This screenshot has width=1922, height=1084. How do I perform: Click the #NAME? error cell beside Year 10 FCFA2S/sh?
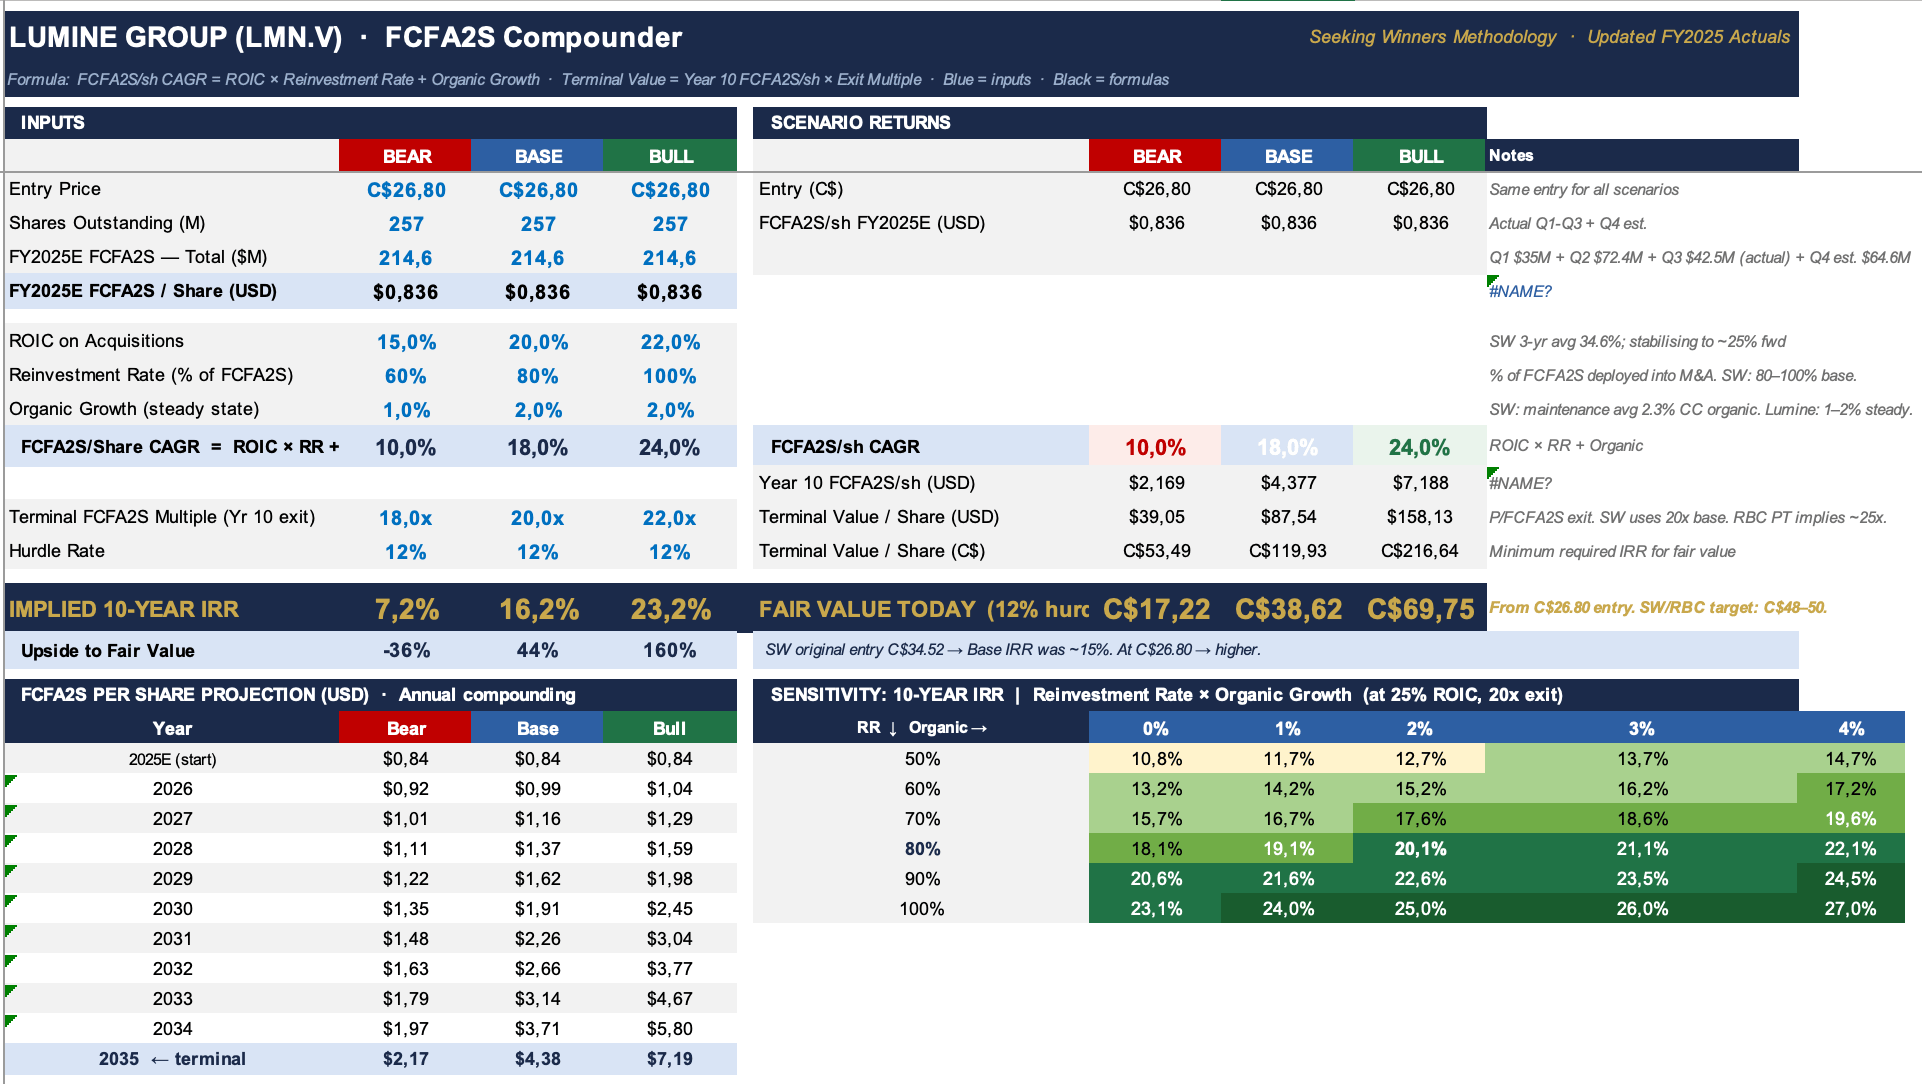(1520, 483)
